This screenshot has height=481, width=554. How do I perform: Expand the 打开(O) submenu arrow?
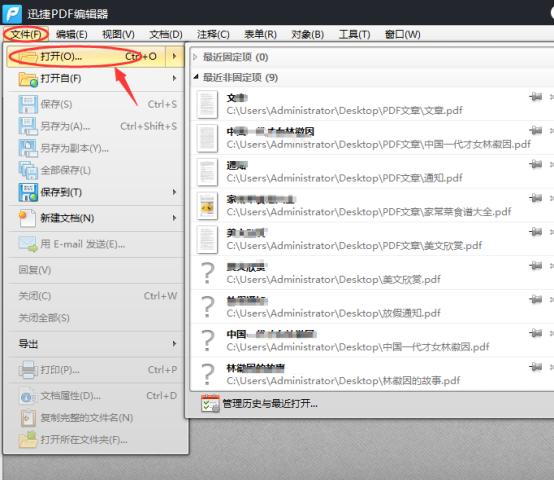(174, 56)
